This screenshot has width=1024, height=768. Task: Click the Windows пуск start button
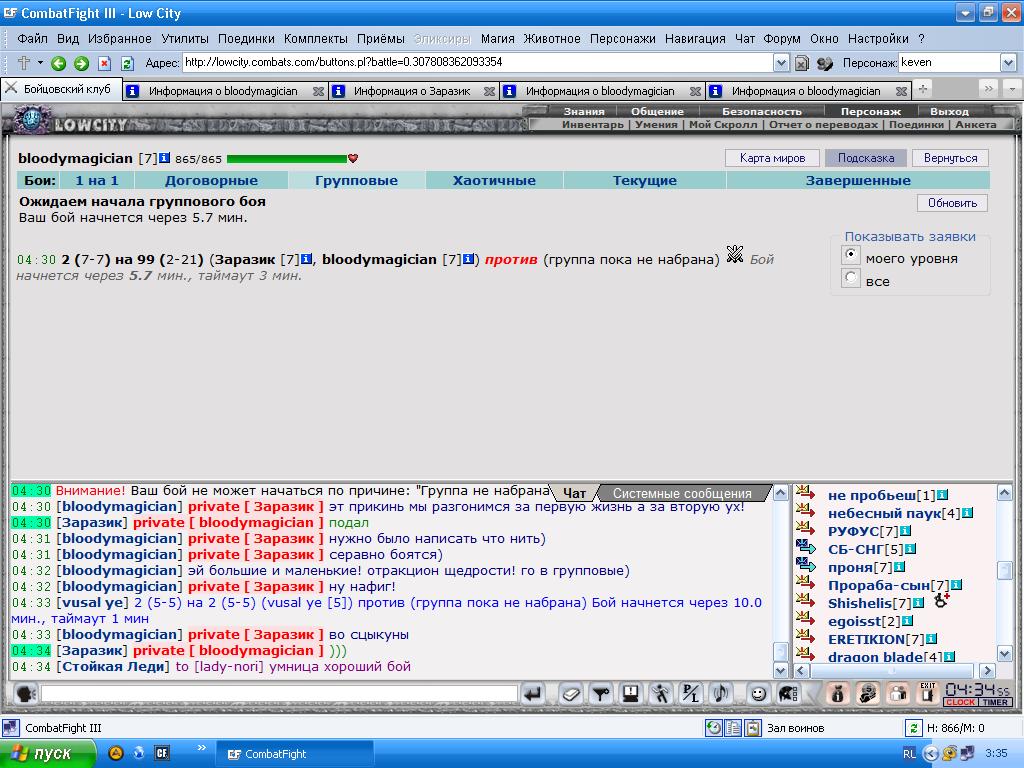pos(47,754)
